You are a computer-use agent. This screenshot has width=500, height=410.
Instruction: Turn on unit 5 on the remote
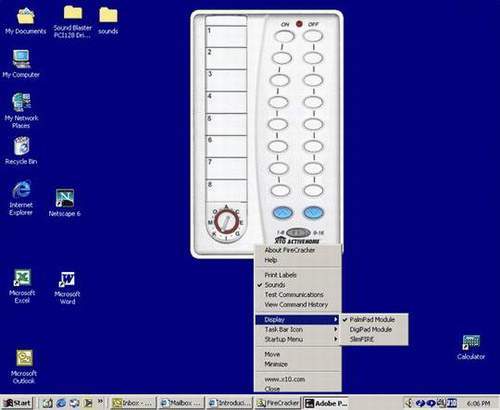pos(278,124)
